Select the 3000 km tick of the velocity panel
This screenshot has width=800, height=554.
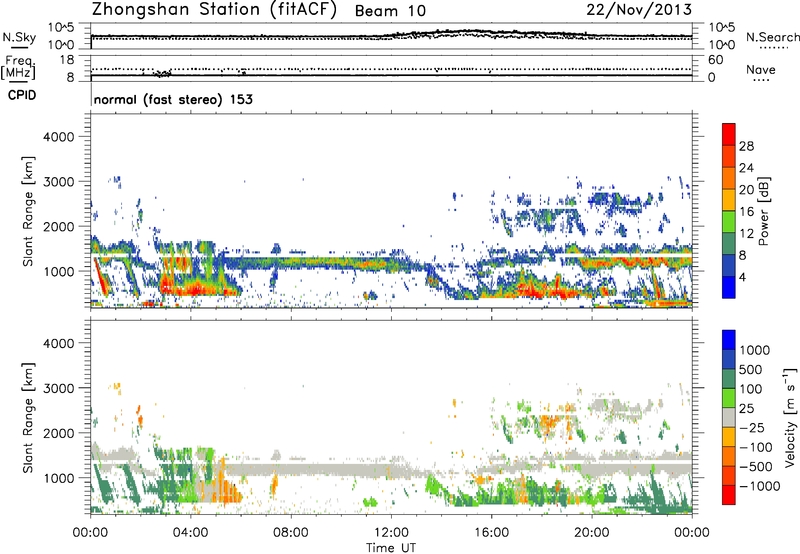coord(58,388)
